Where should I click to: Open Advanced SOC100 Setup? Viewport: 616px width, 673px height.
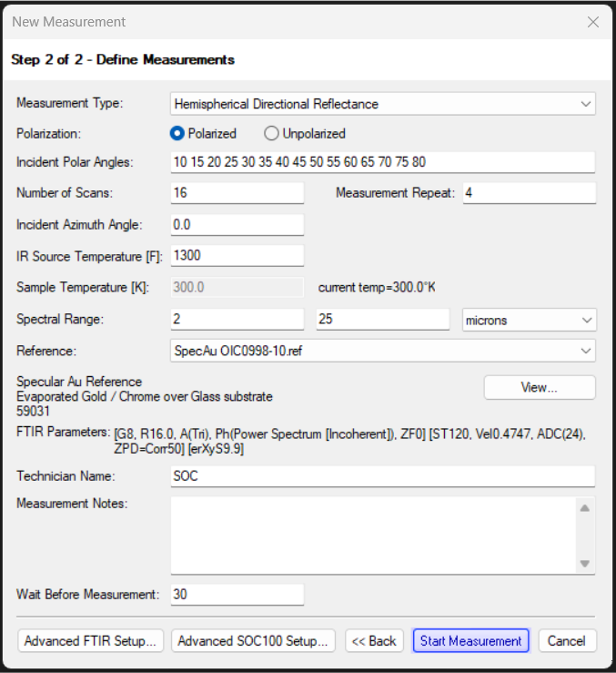point(253,641)
